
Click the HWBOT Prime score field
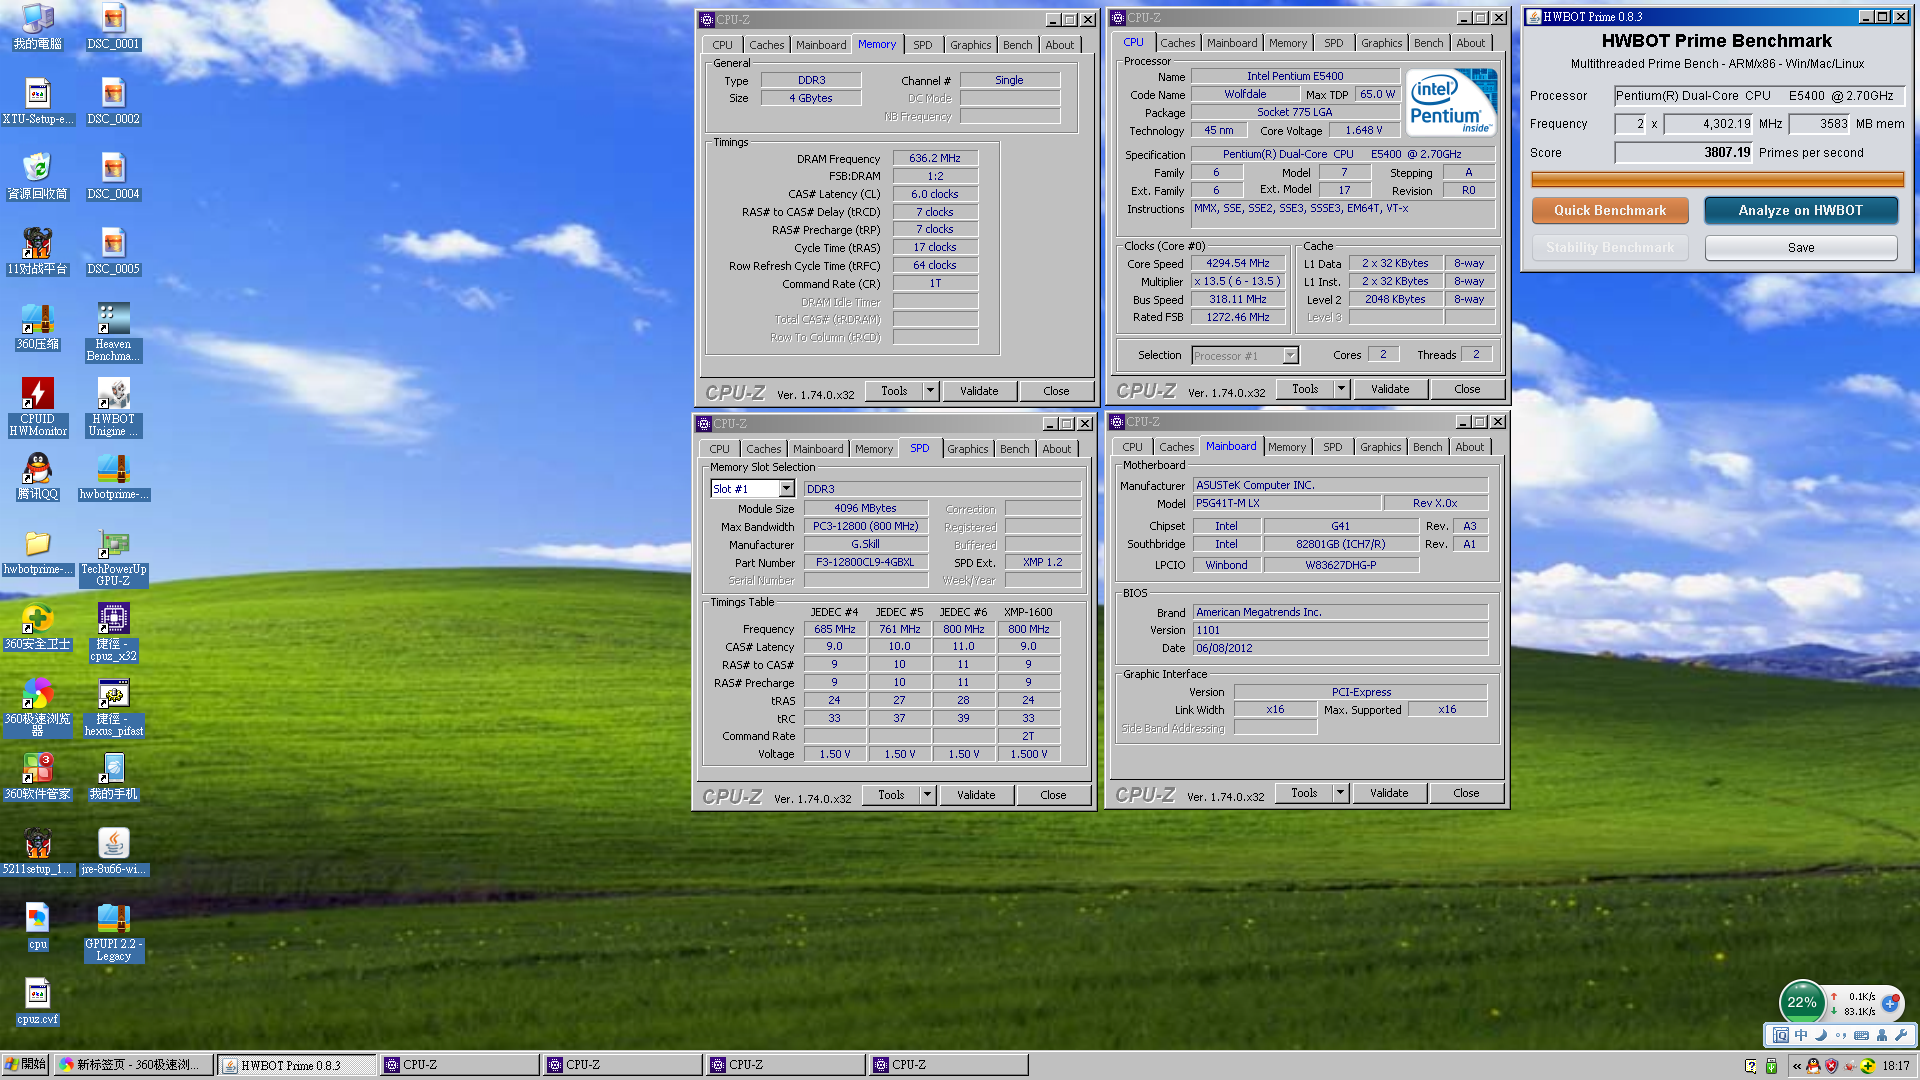tap(1684, 153)
